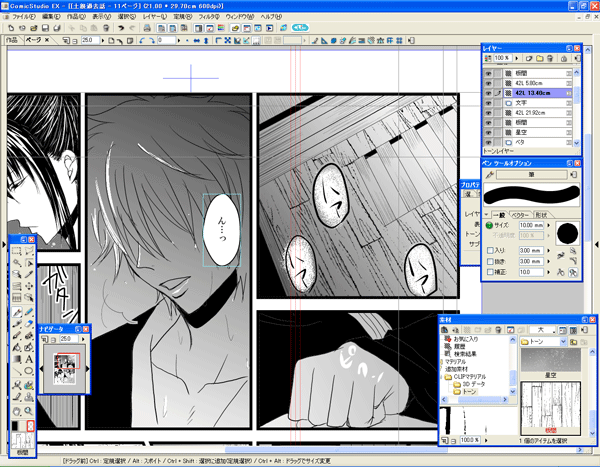
Task: Open the materials panel zoom 100.0% arrow
Action: point(486,440)
